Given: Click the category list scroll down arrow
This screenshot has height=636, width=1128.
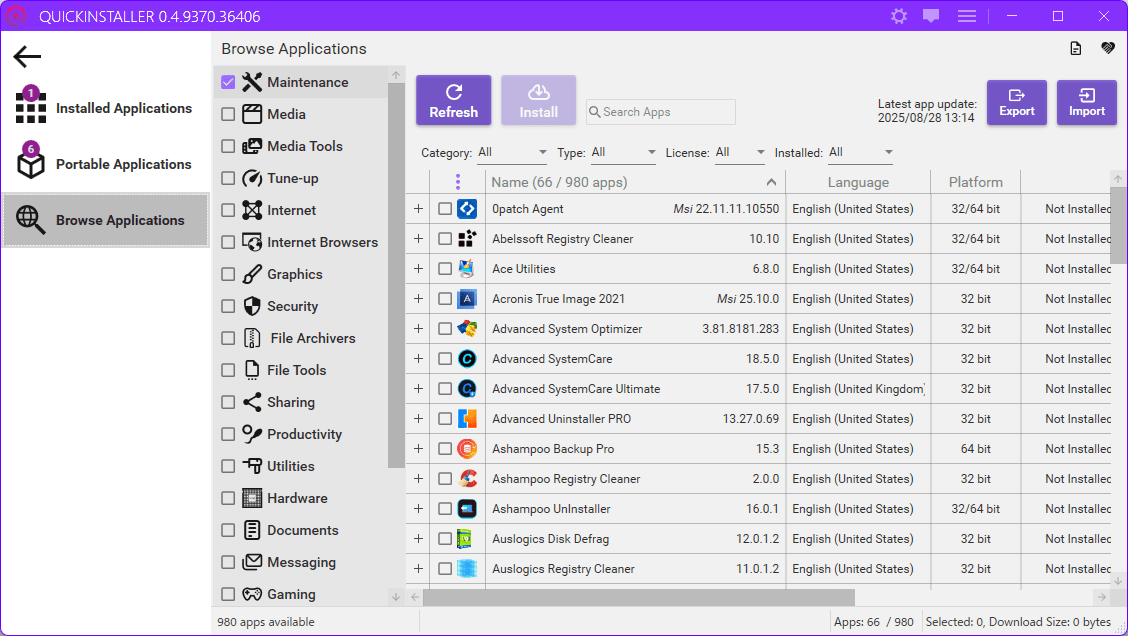Looking at the screenshot, I should [x=396, y=596].
